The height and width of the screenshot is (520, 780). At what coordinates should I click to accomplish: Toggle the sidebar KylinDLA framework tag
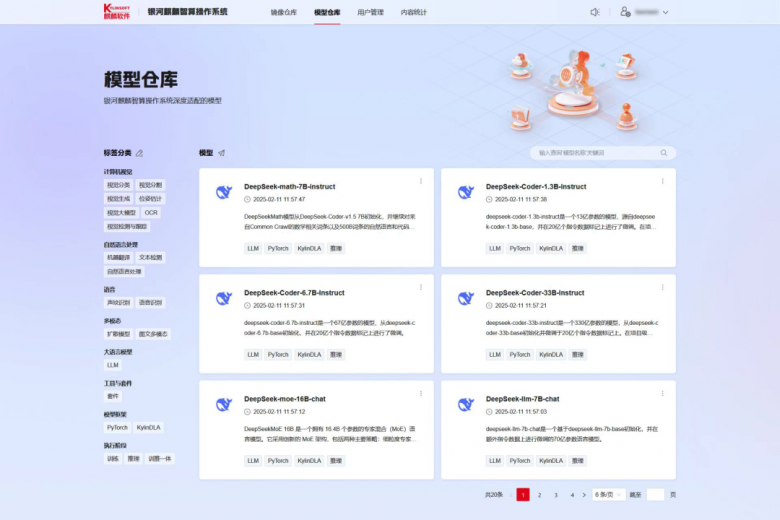point(148,427)
